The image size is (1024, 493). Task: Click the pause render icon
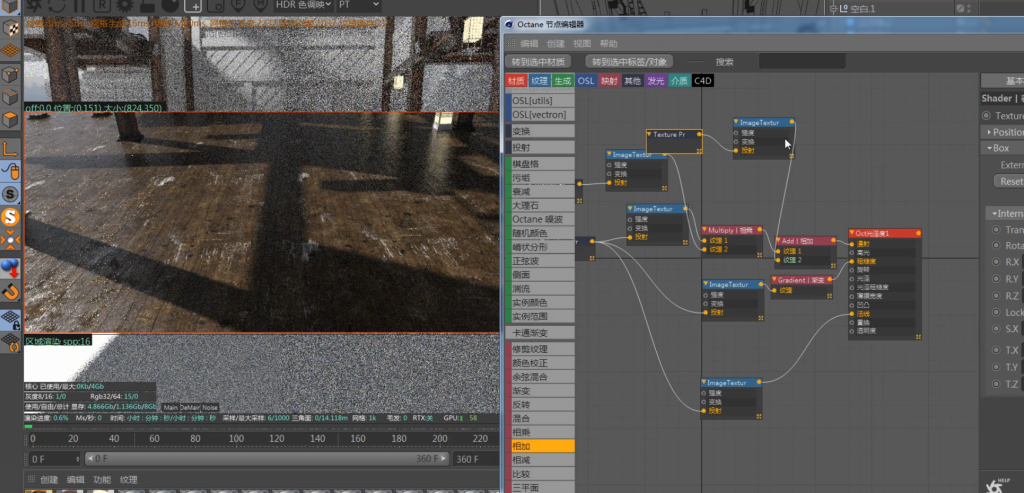[x=79, y=5]
